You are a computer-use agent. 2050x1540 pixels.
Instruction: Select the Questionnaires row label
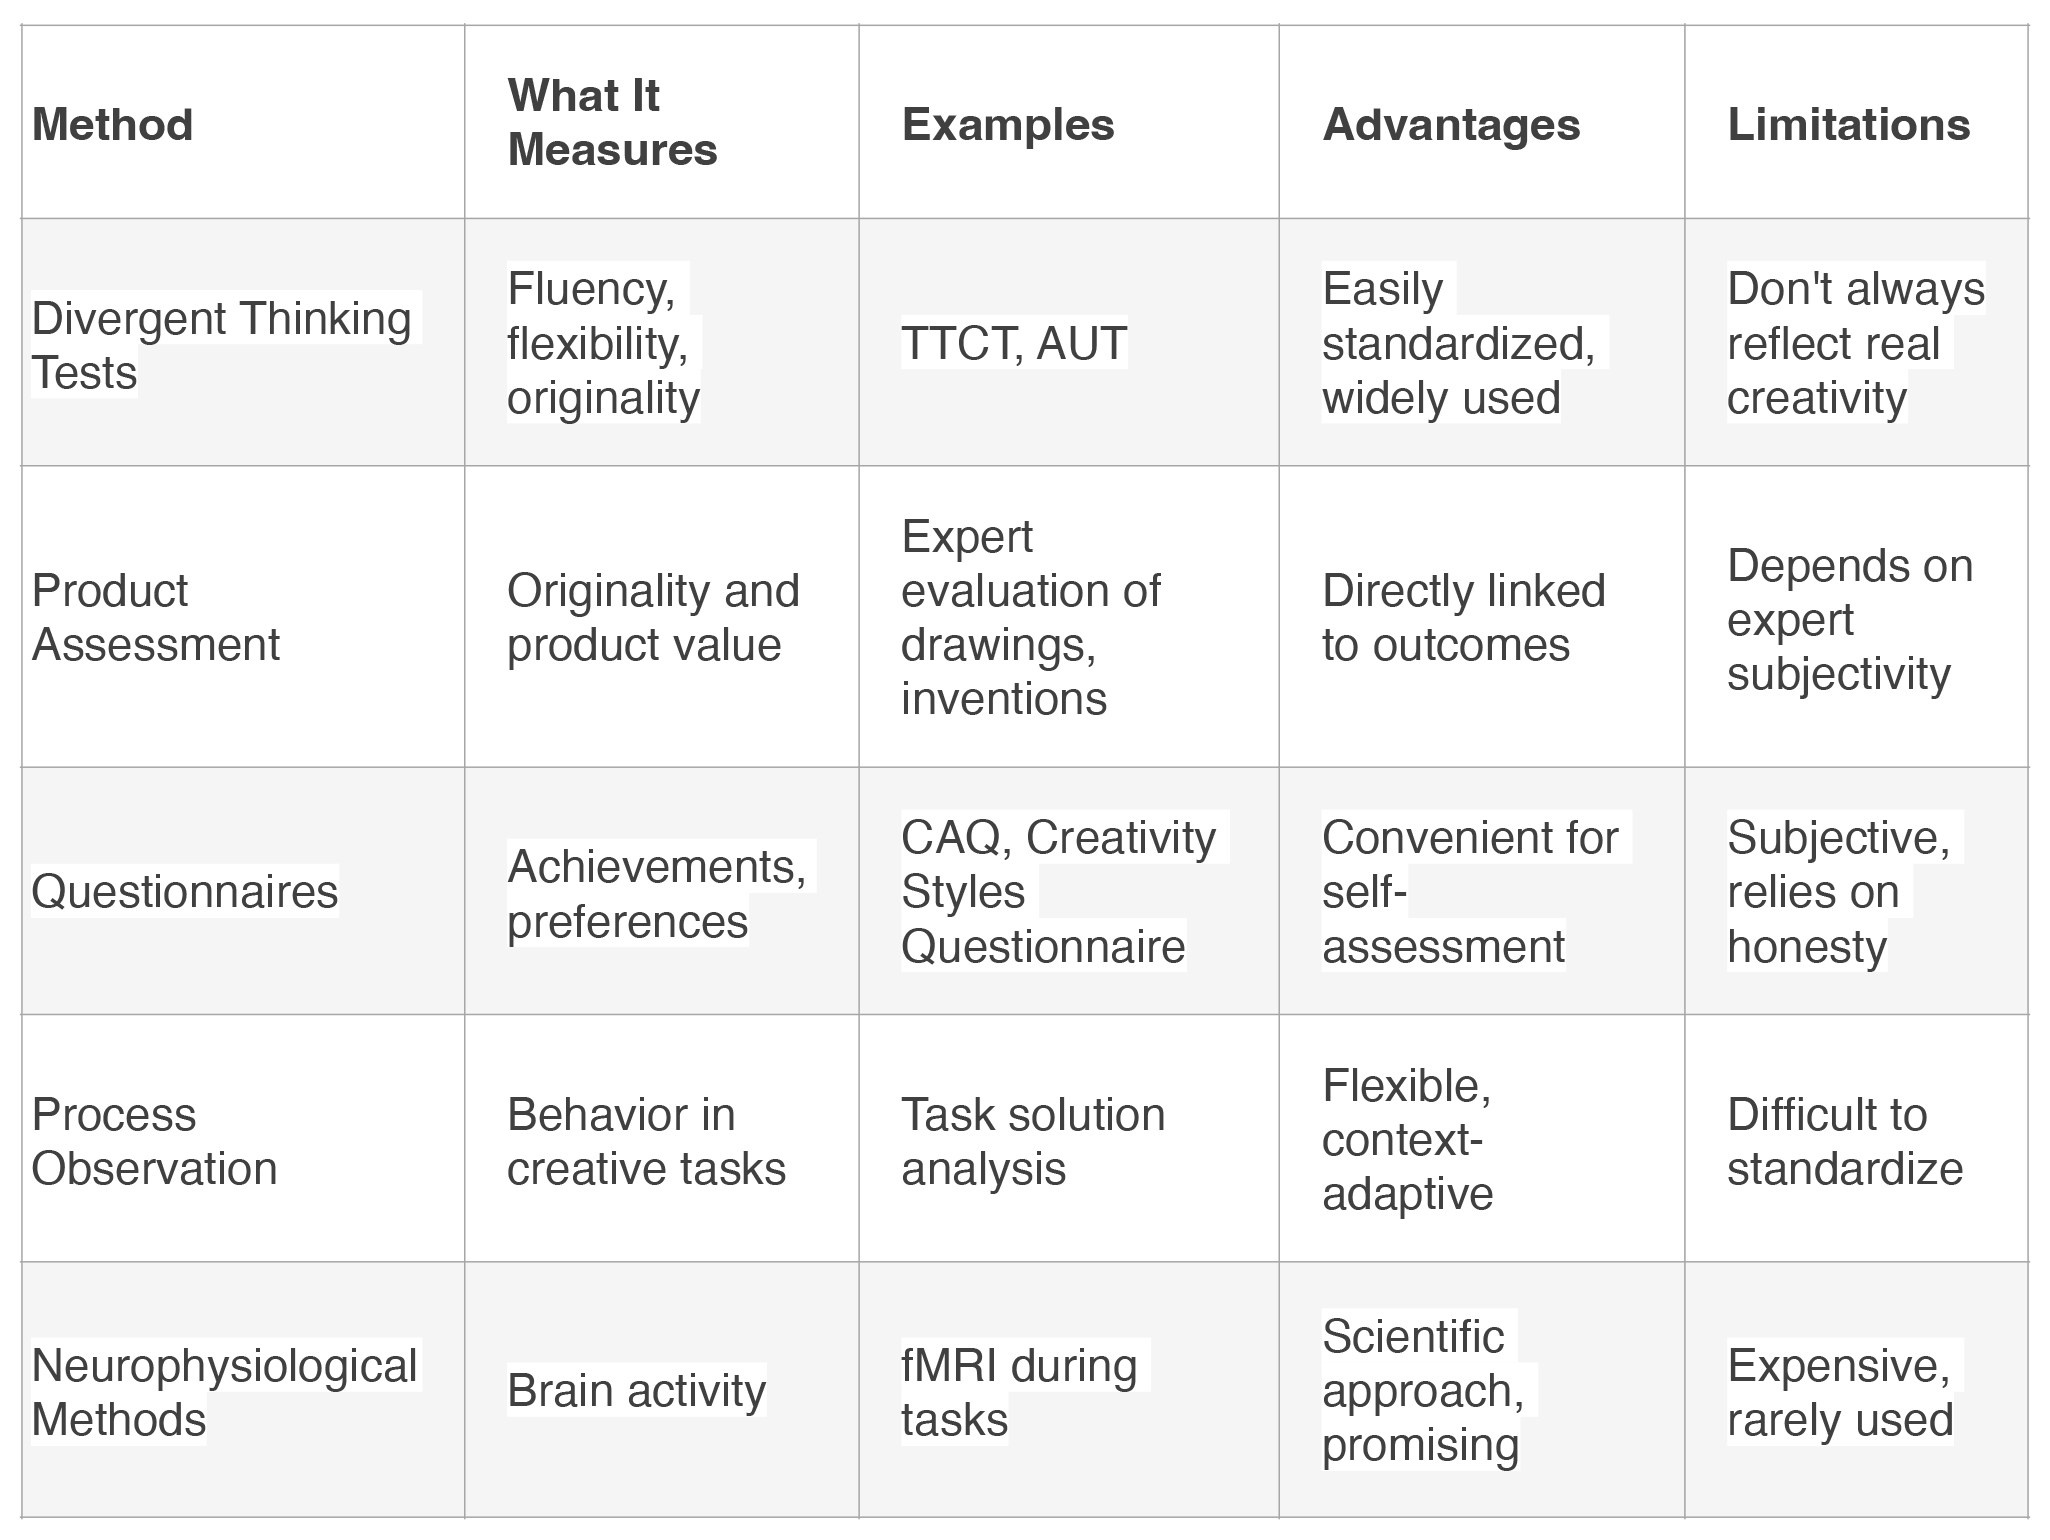(x=243, y=891)
